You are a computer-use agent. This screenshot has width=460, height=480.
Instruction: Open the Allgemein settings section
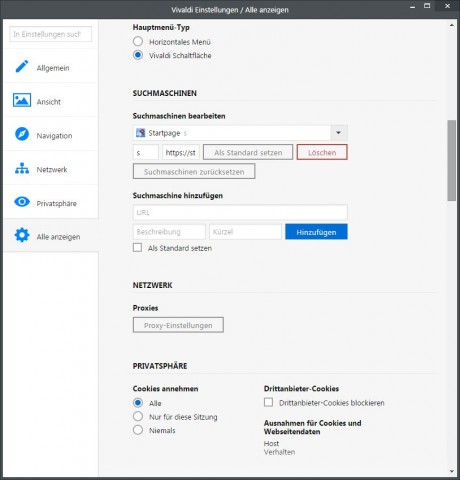(51, 66)
